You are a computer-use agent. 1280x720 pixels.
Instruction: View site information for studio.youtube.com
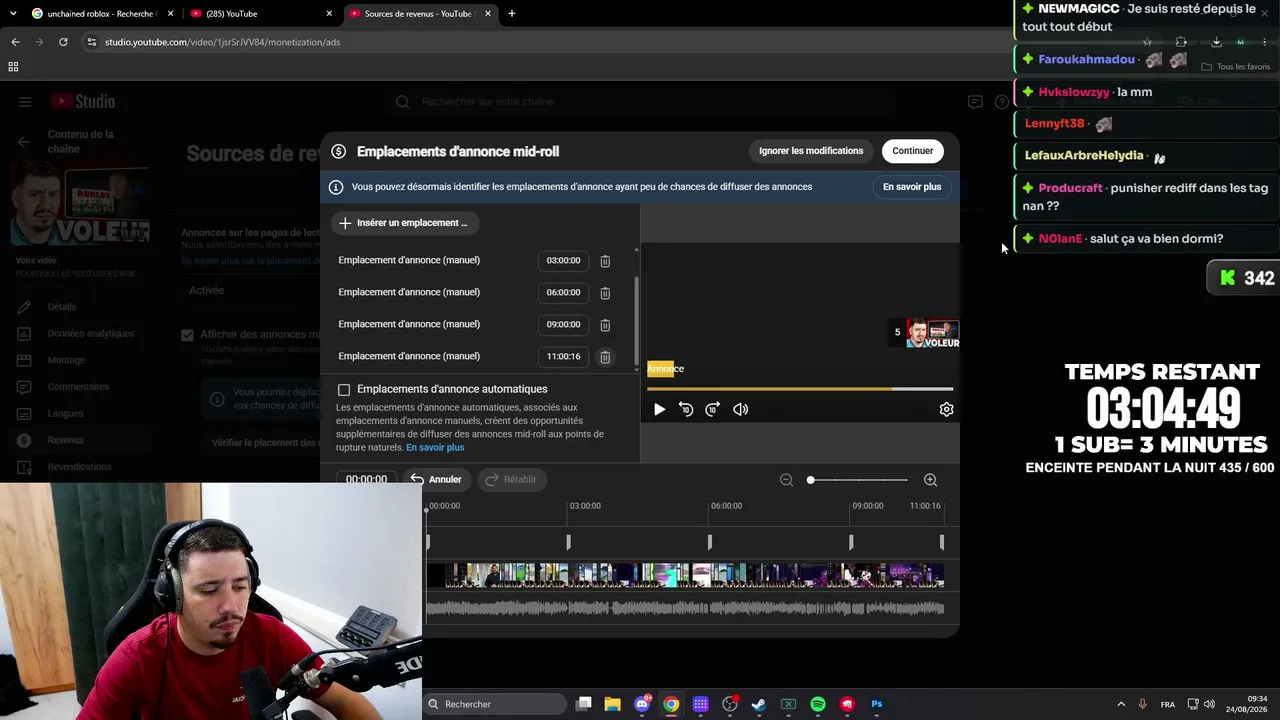click(x=92, y=42)
